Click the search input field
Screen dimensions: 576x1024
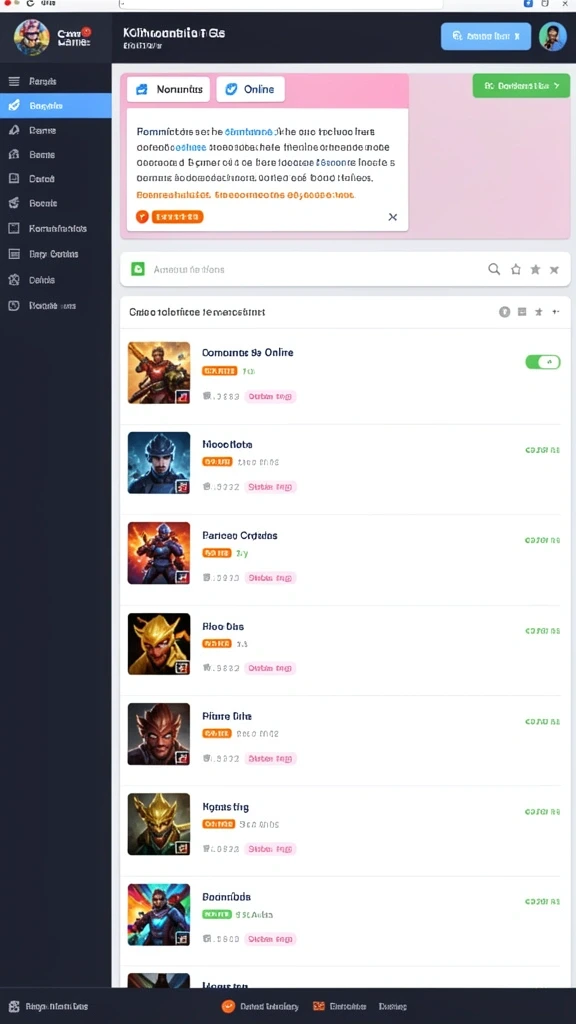pyautogui.click(x=313, y=269)
